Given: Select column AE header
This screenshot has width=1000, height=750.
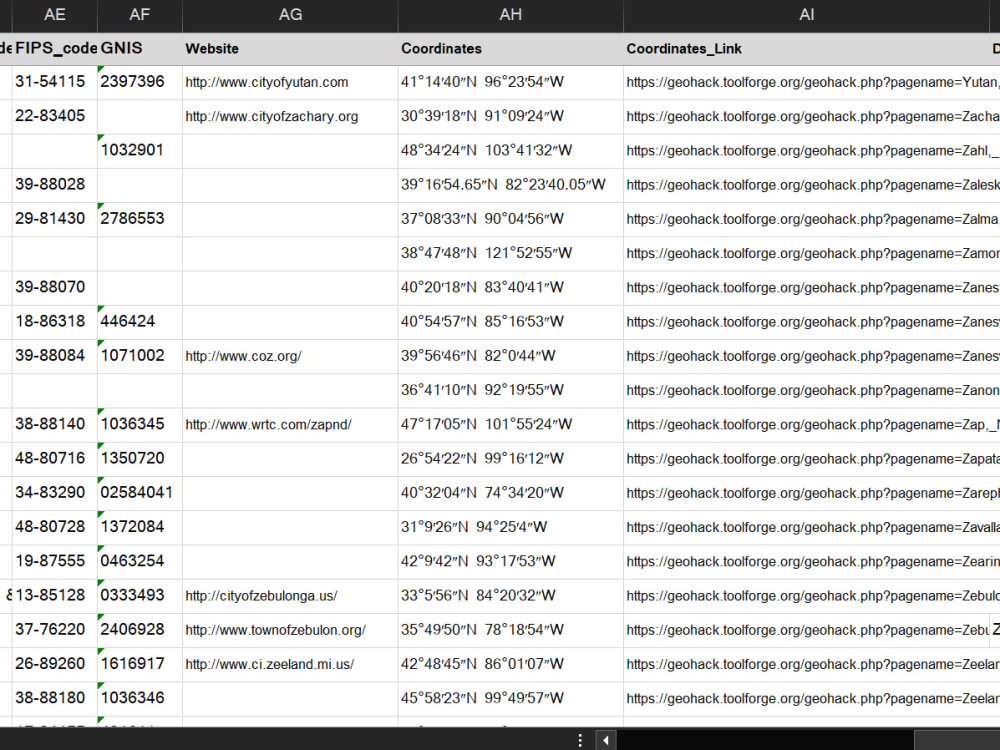Looking at the screenshot, I should pyautogui.click(x=55, y=15).
